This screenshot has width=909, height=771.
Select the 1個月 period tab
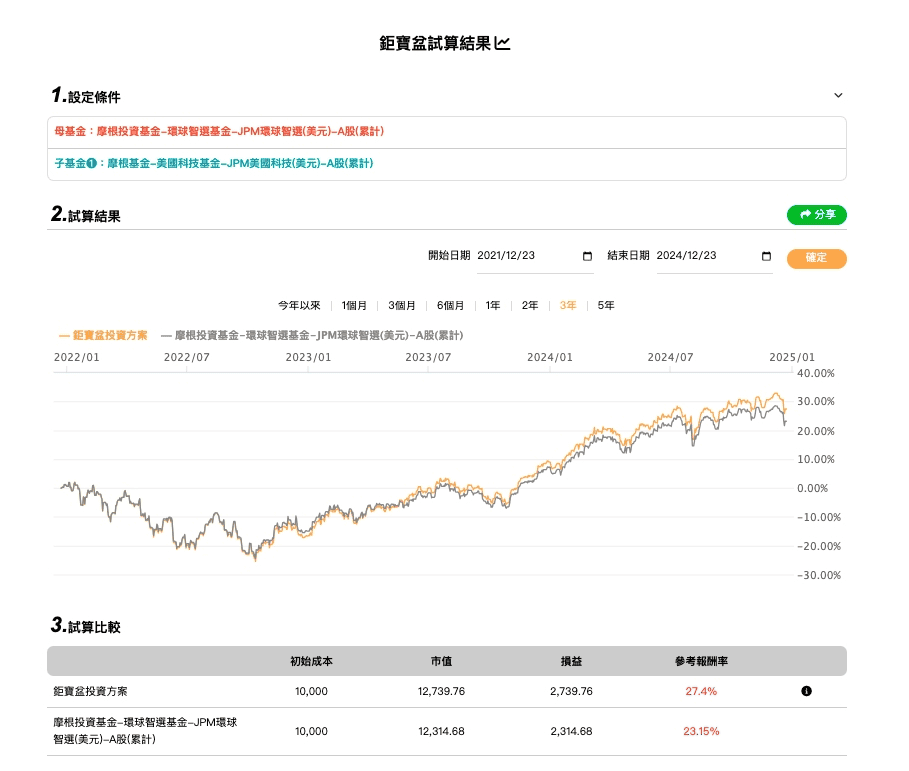(x=354, y=306)
